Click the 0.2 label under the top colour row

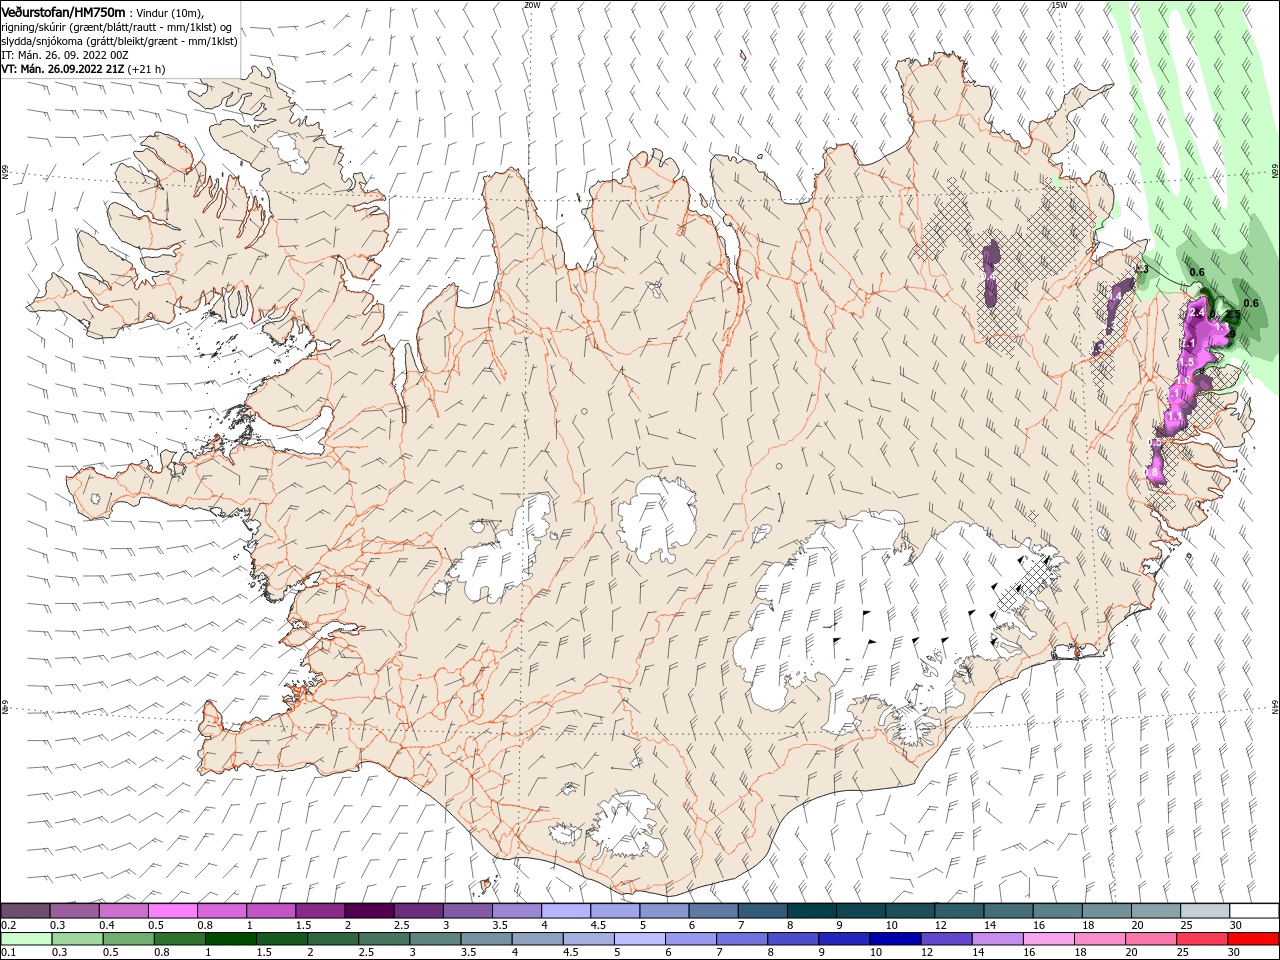coord(8,925)
